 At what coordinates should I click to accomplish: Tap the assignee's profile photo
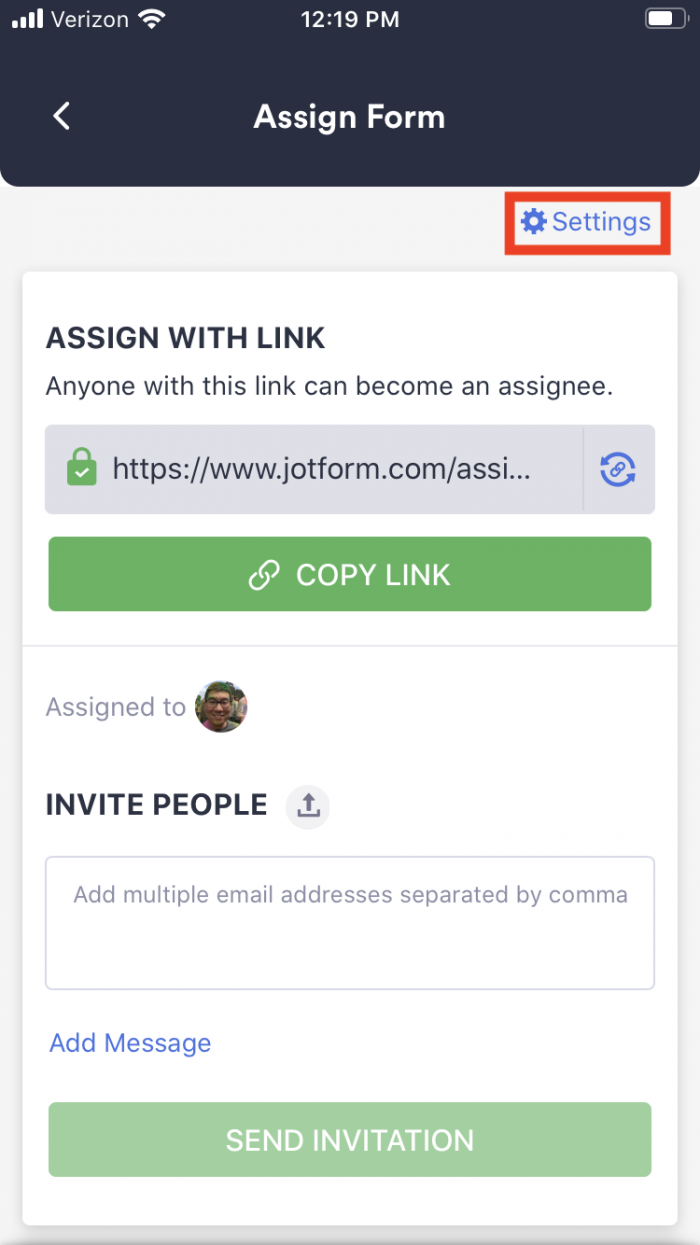coord(221,707)
